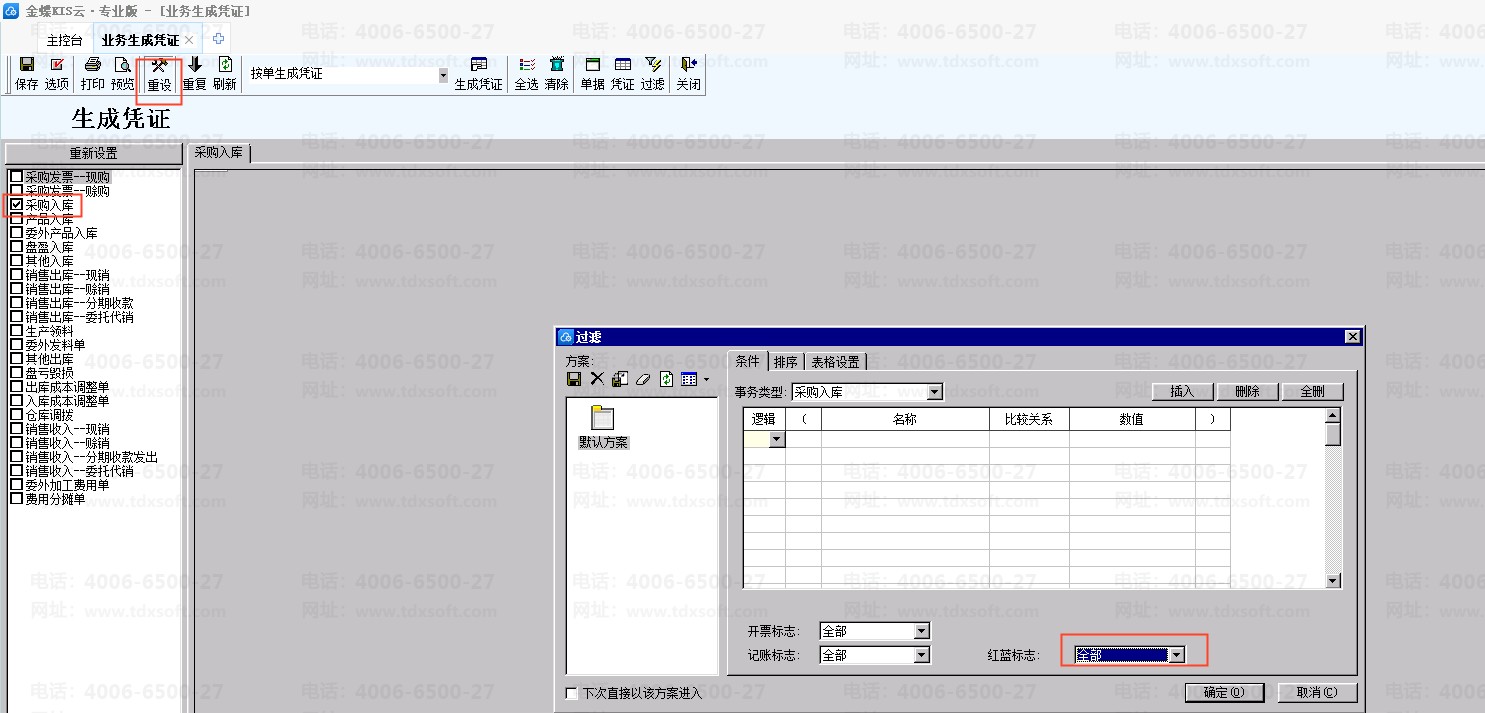Click the 关闭 (Close) toolbar icon
Viewport: 1485px width, 713px height.
click(x=689, y=74)
